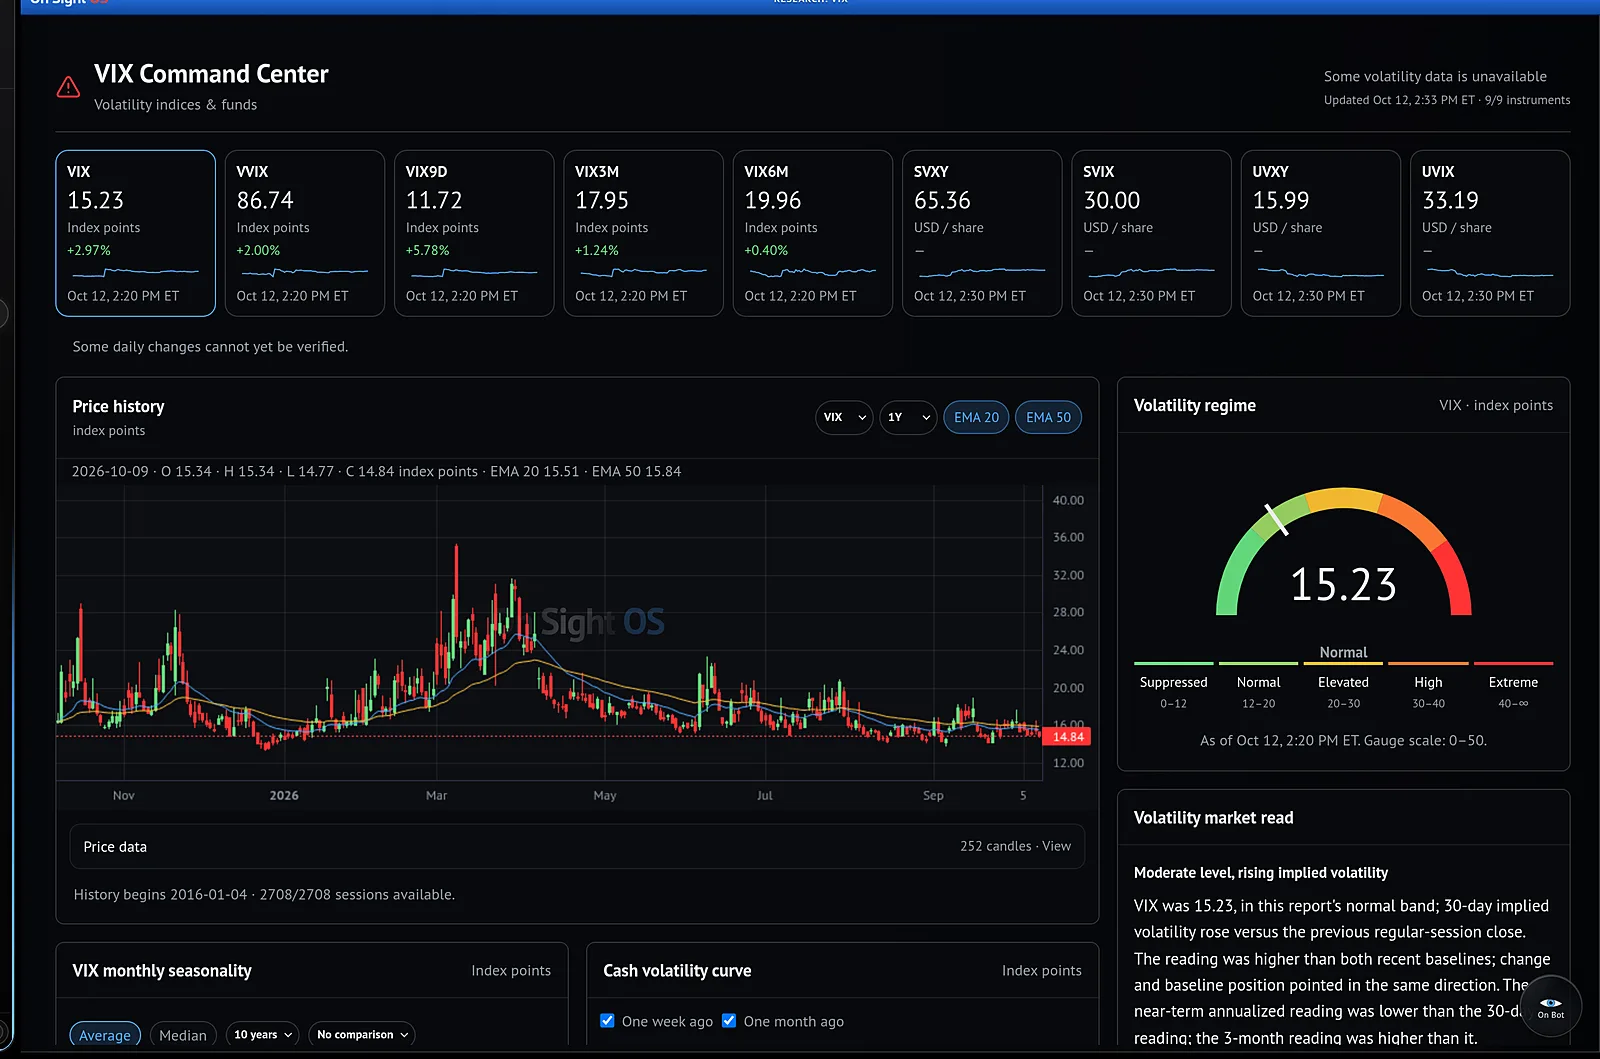This screenshot has height=1059, width=1600.
Task: Select the SVXY instrument card
Action: tap(982, 233)
